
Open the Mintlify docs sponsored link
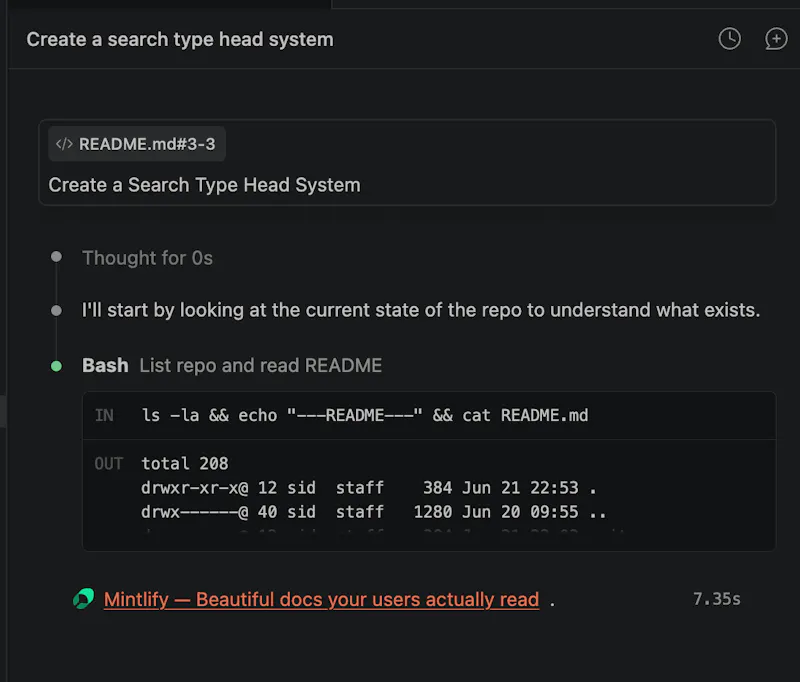click(x=321, y=599)
